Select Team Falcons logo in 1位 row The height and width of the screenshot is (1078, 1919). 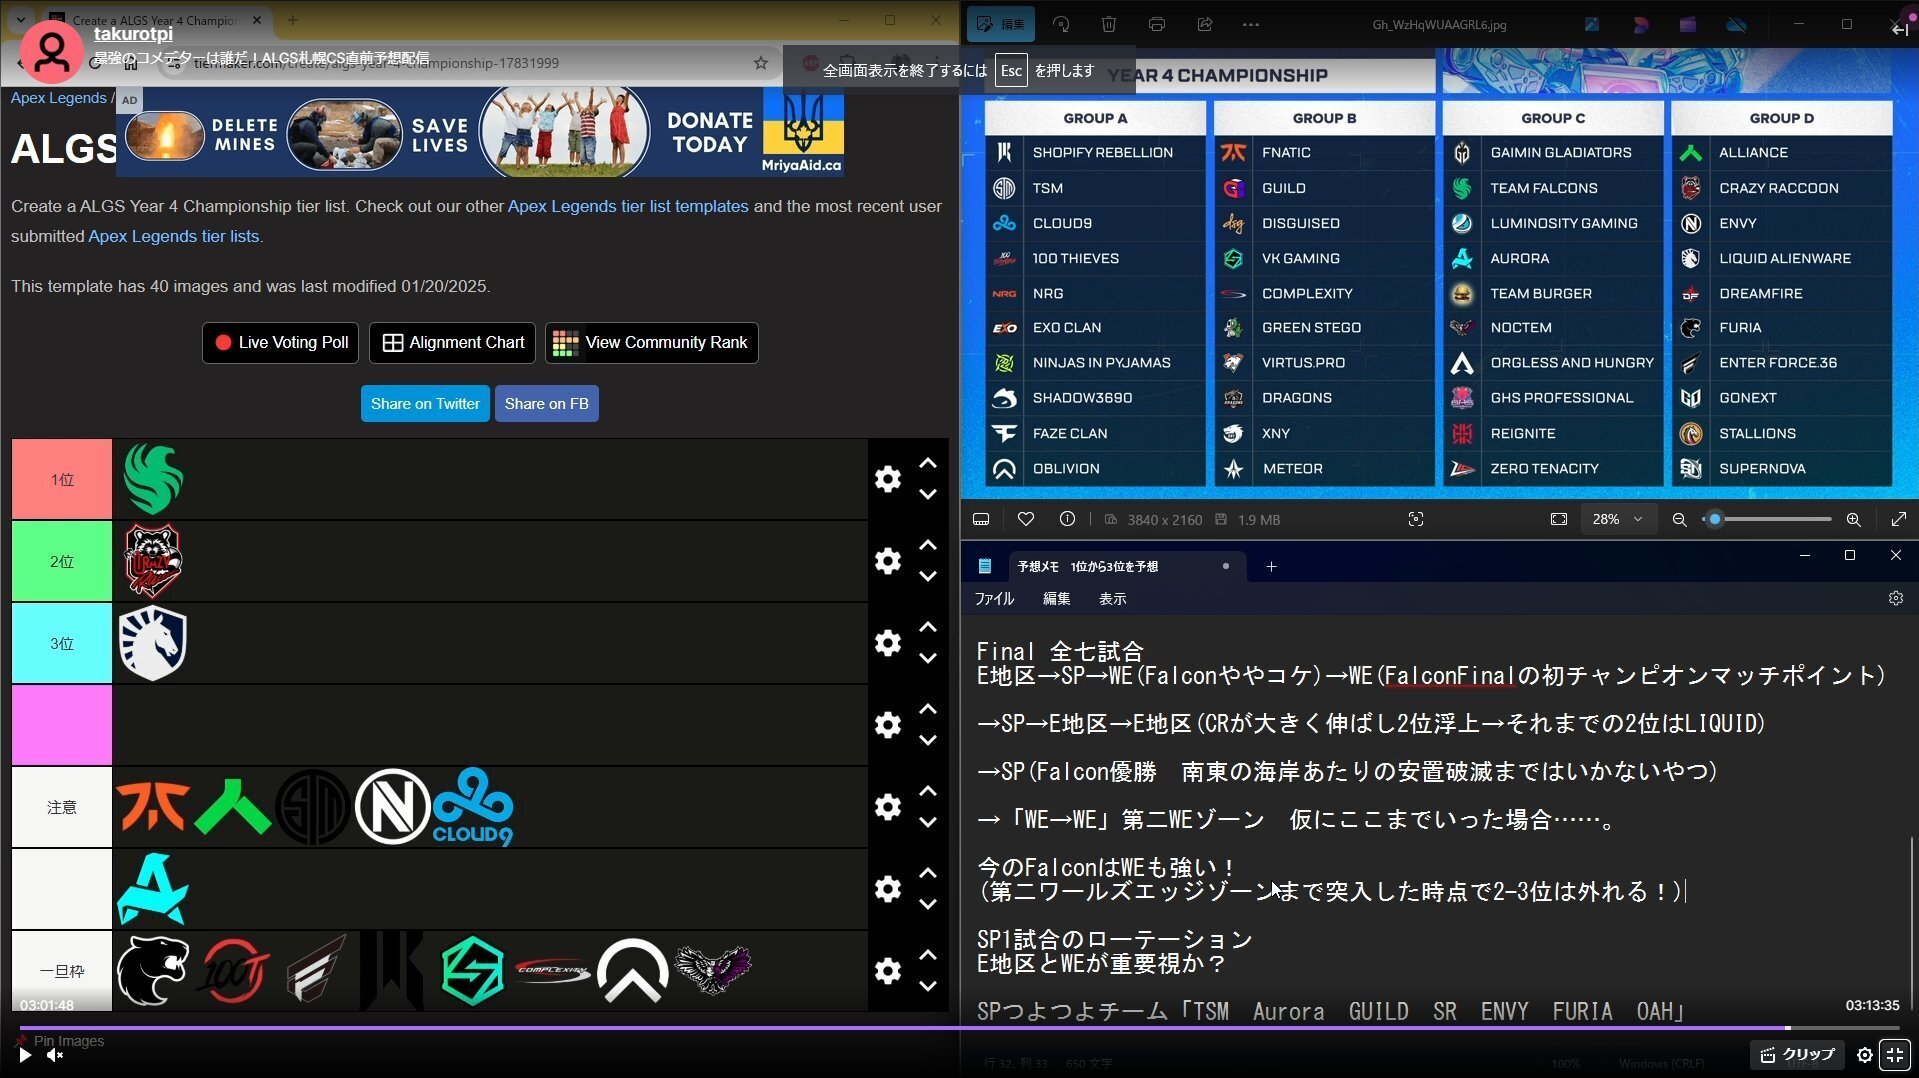point(153,479)
